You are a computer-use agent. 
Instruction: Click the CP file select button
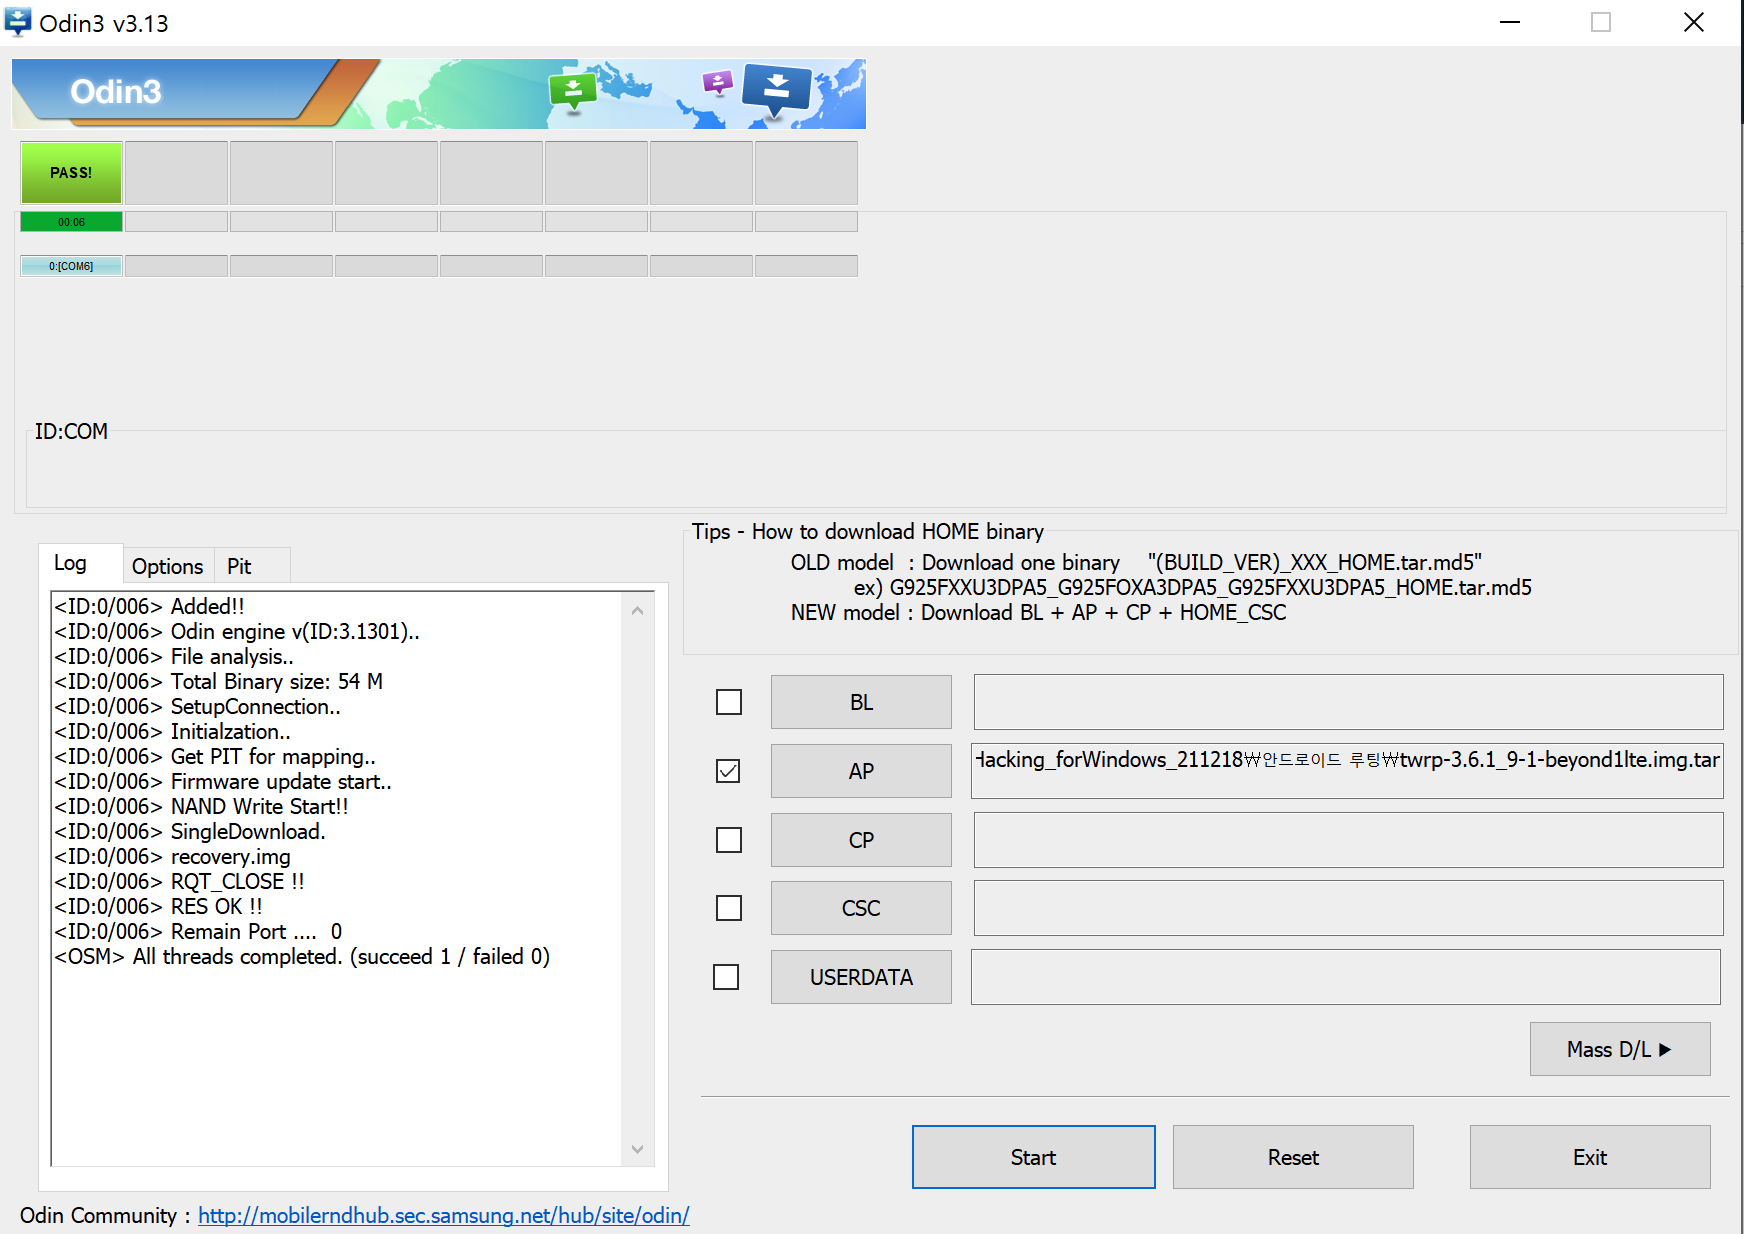tap(861, 840)
